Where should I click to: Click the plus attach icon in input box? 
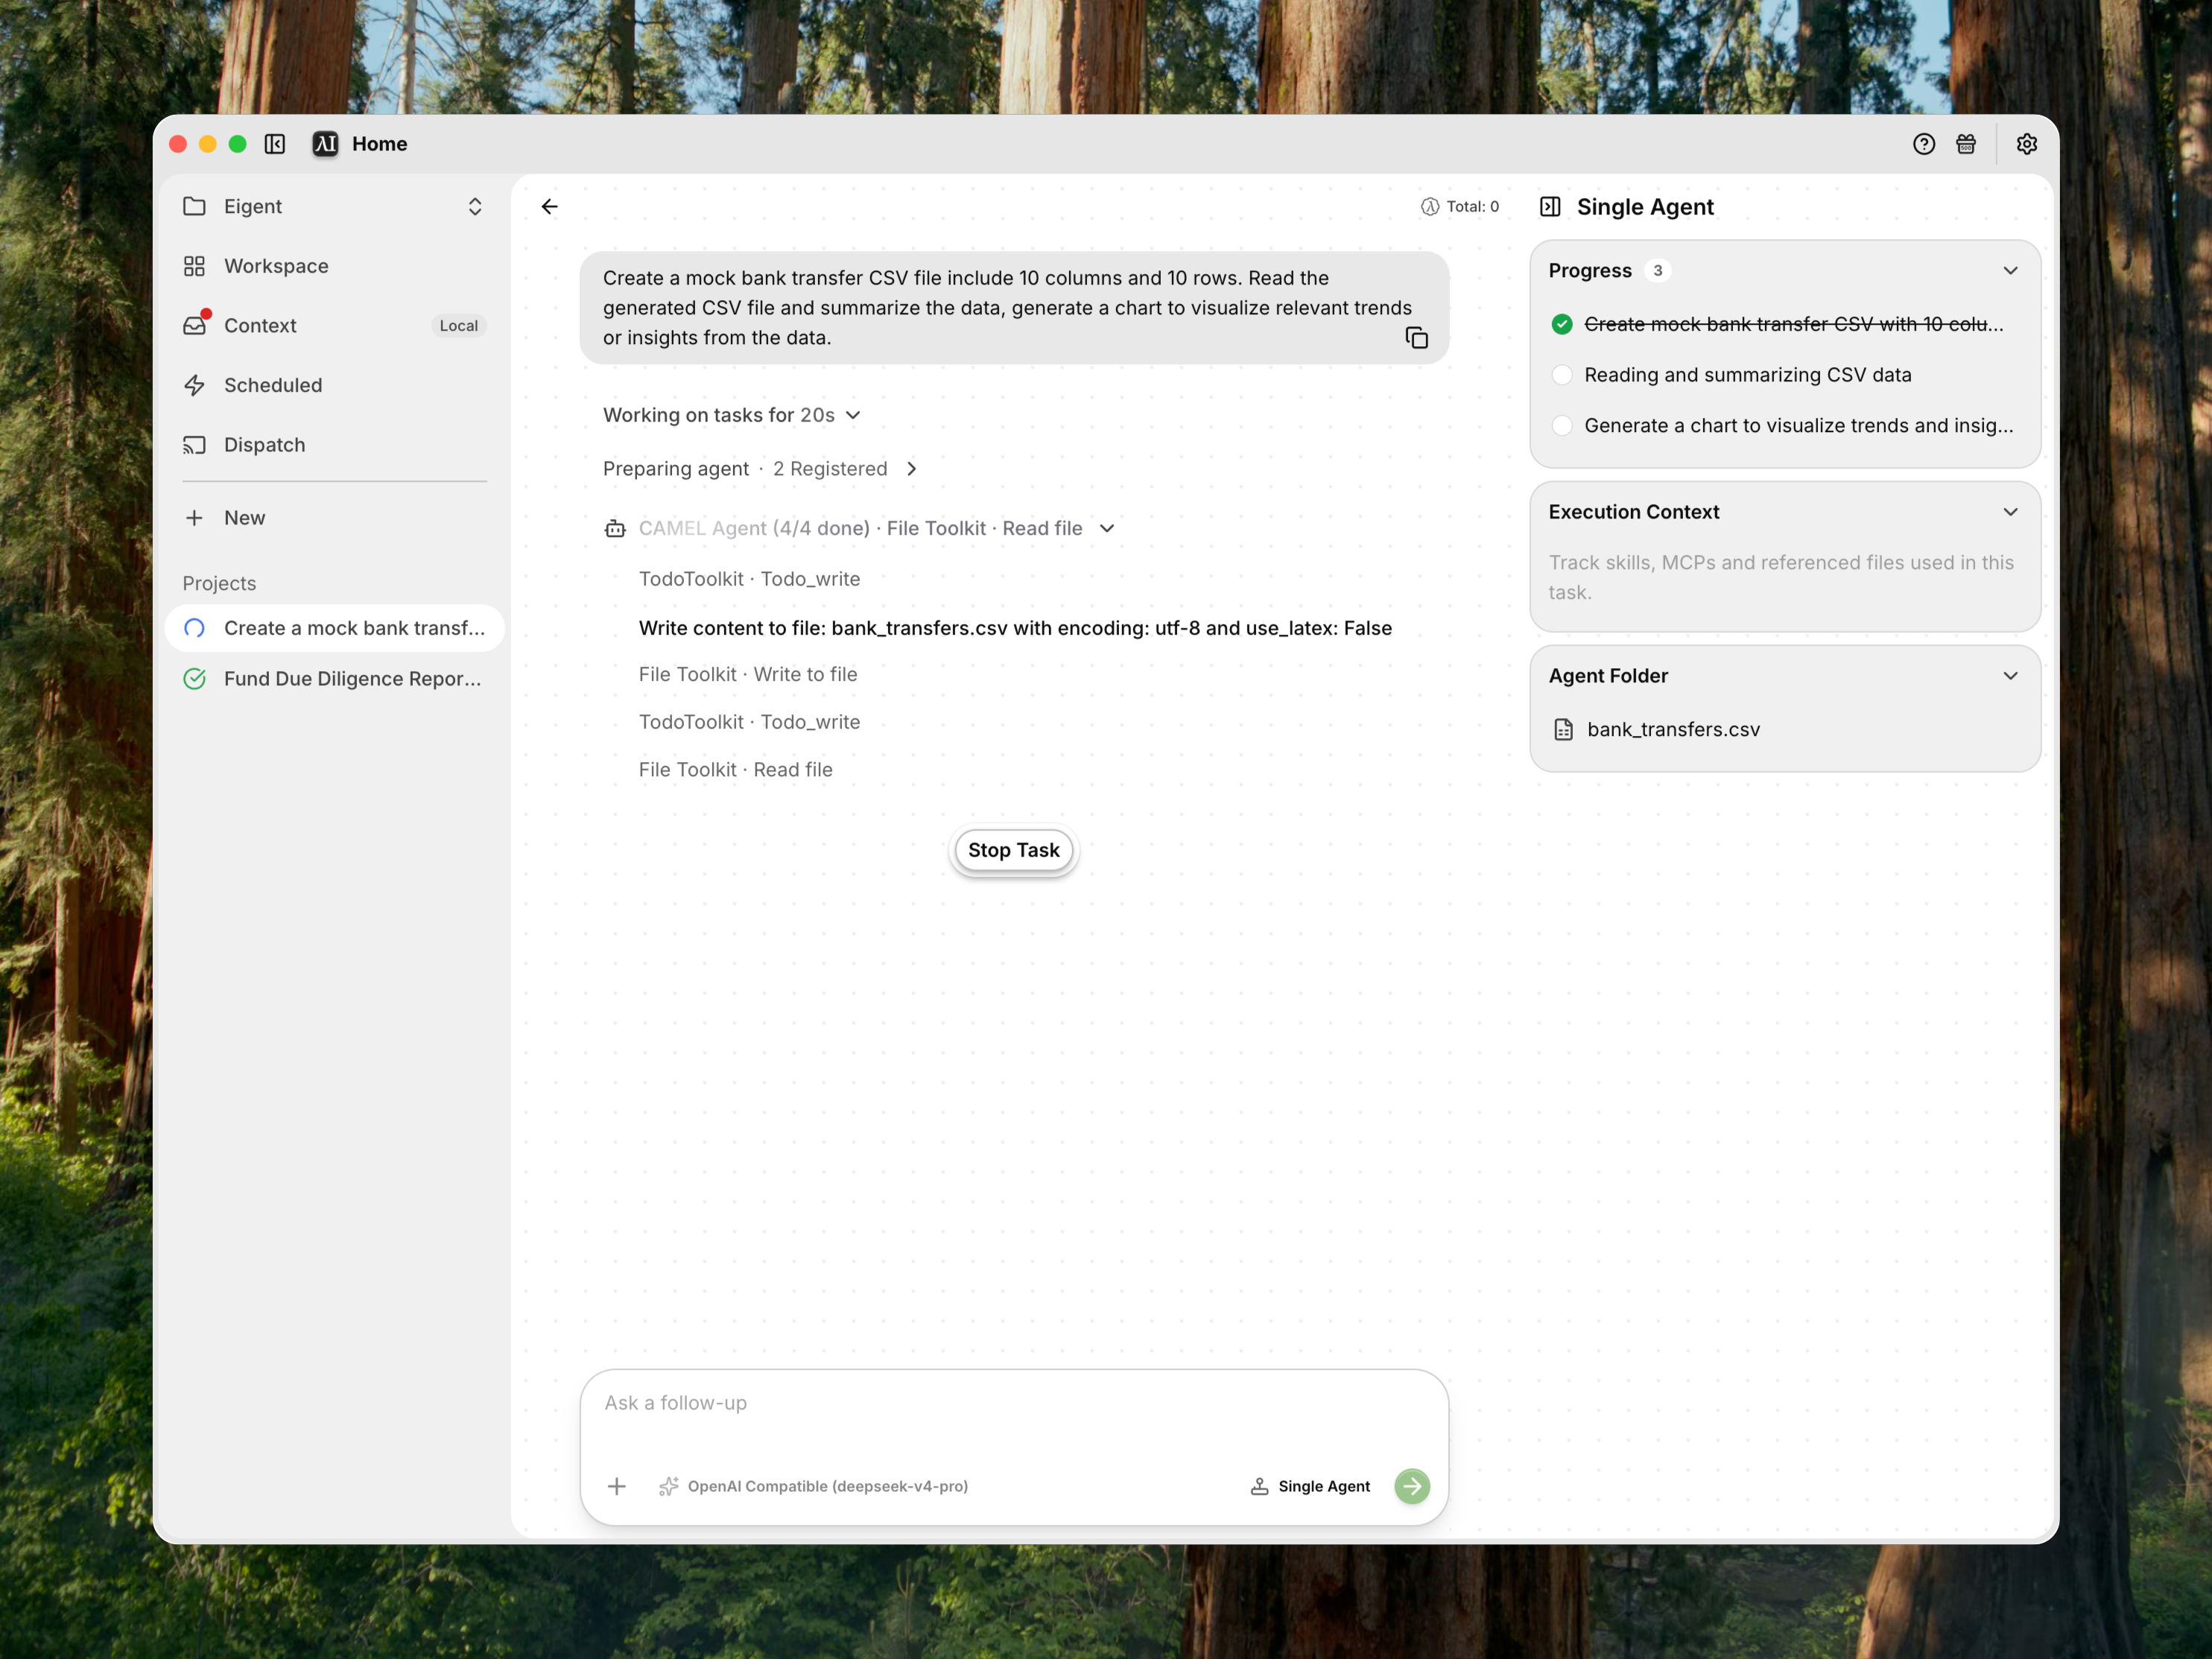point(617,1486)
